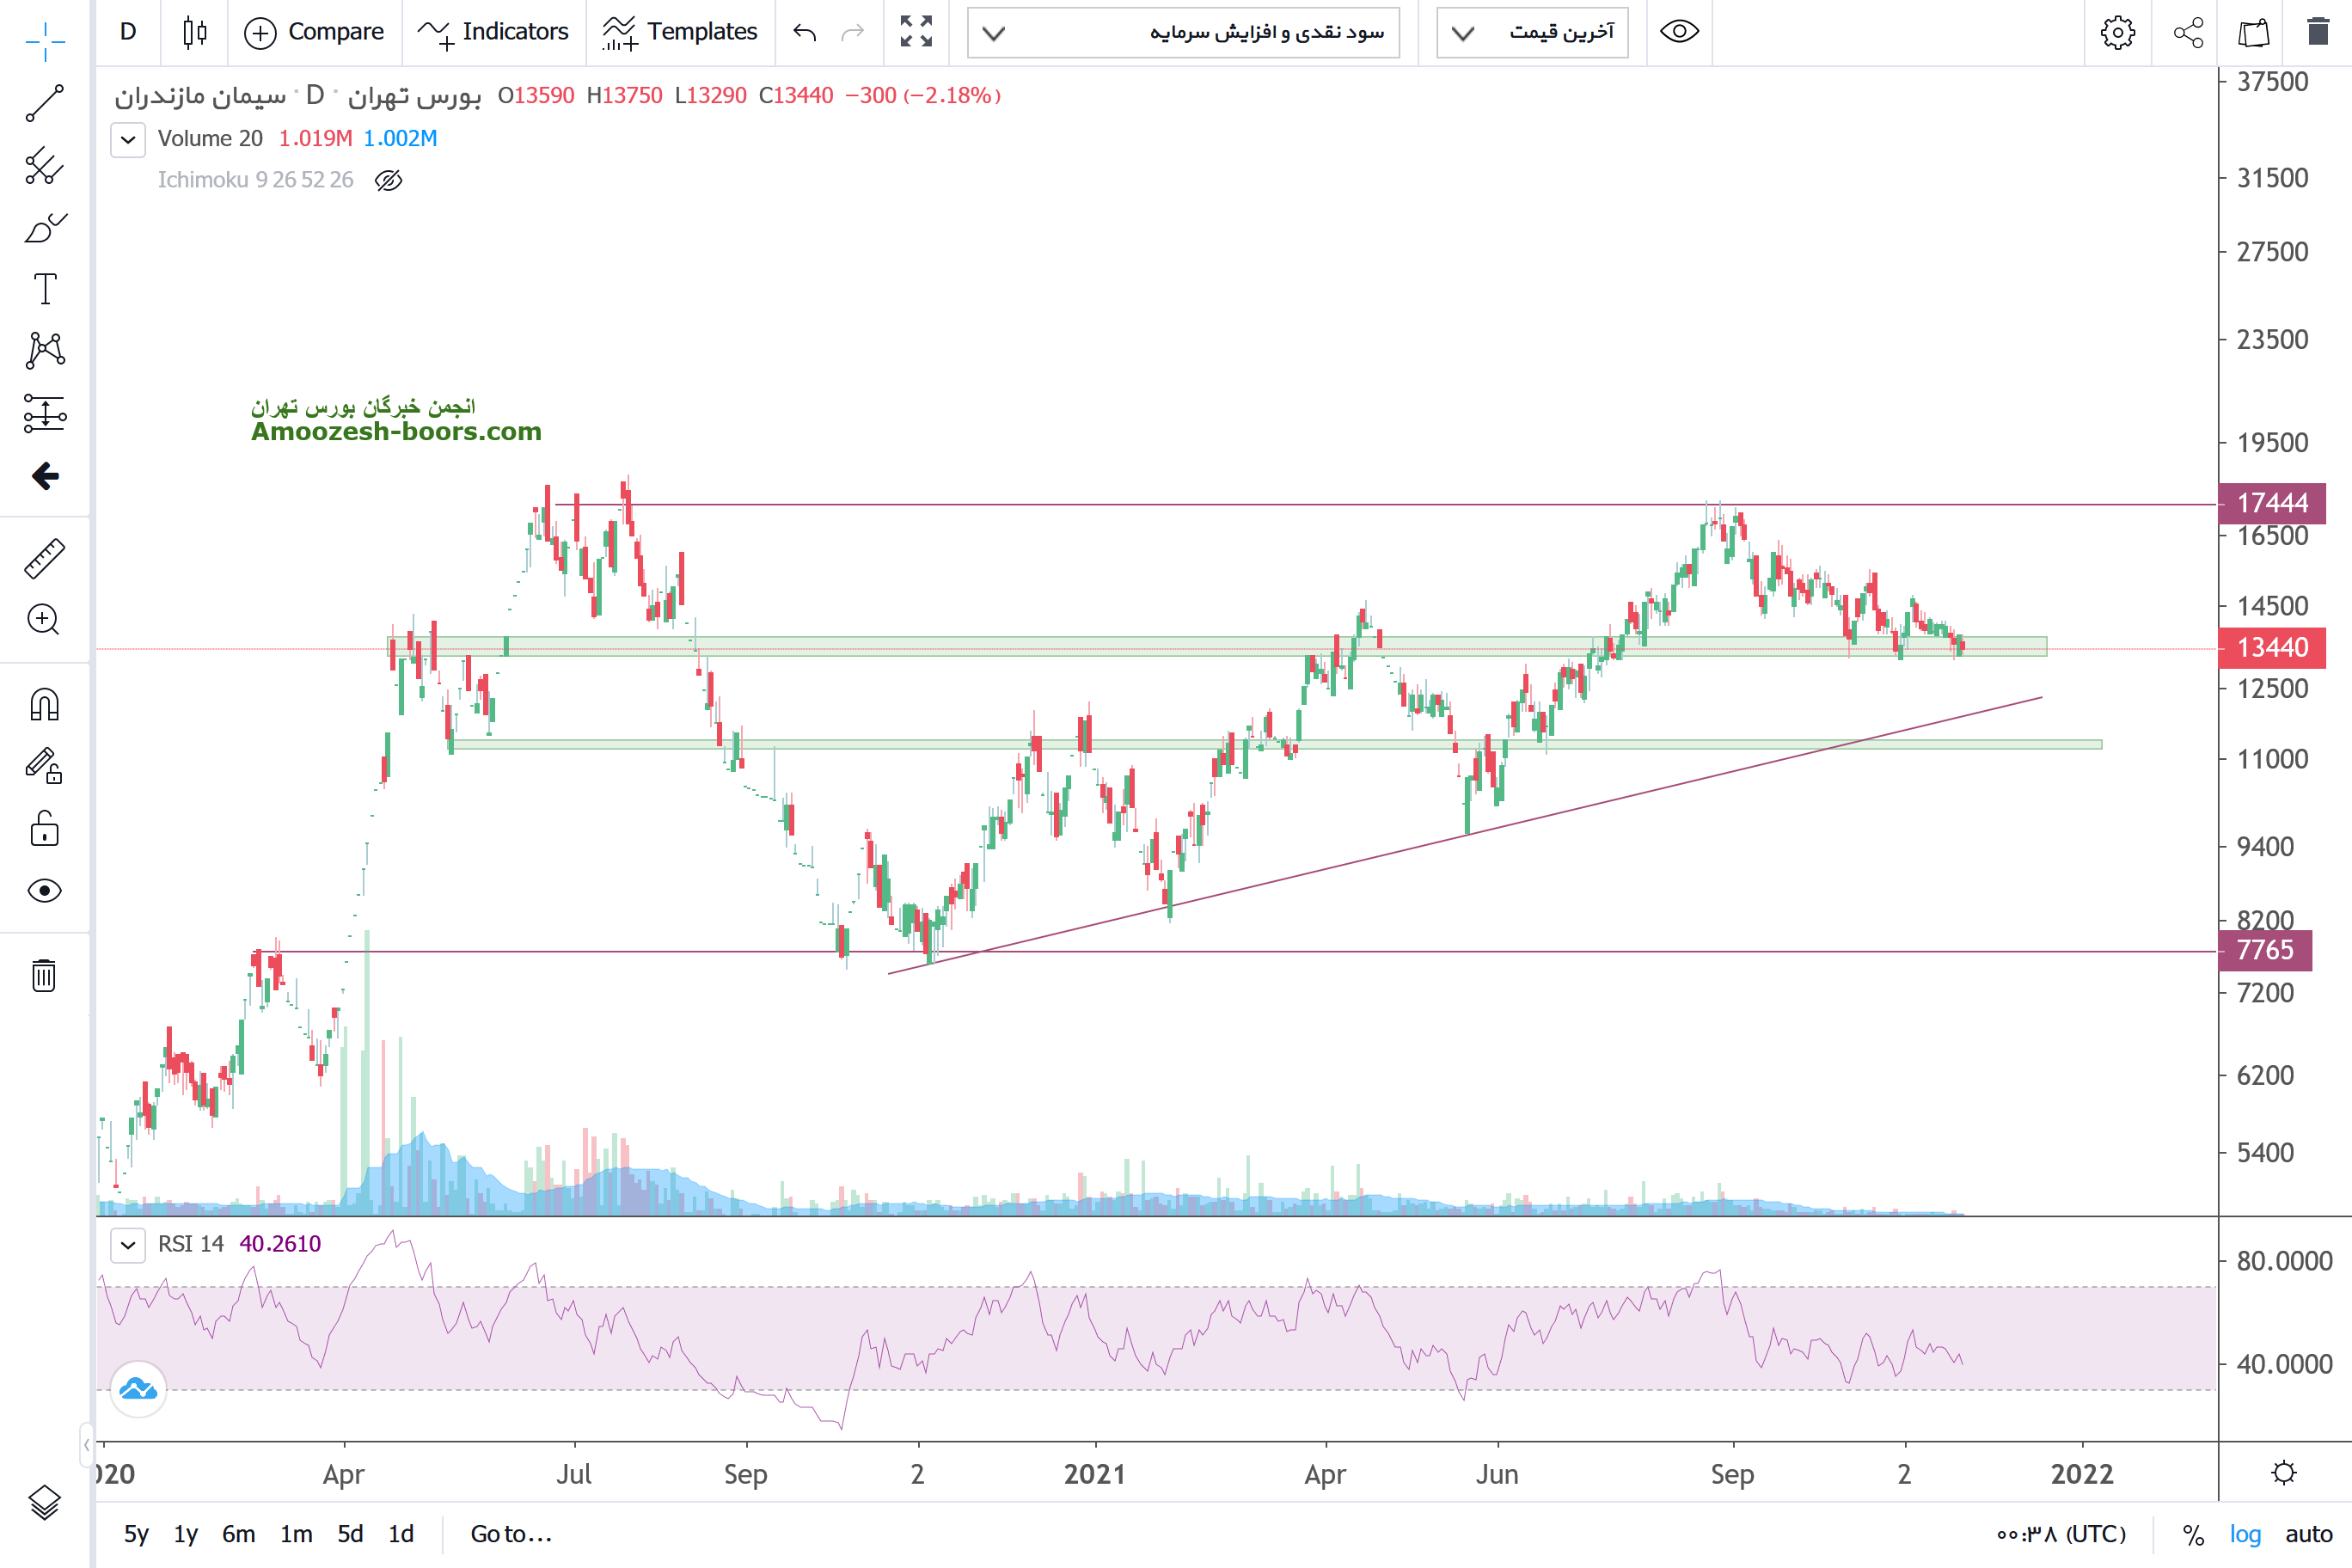2352x1568 pixels.
Task: Activate the magnet snapping mode
Action: pos(44,705)
